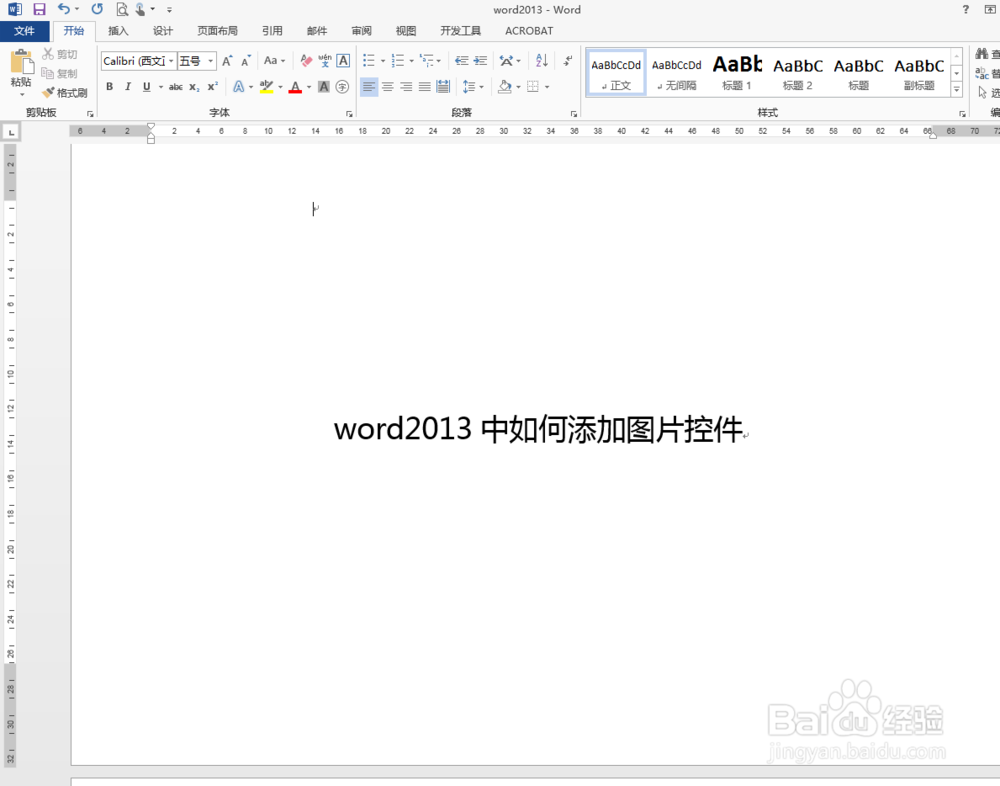The height and width of the screenshot is (786, 1000).
Task: Expand the styles gallery more arrow
Action: 956,91
